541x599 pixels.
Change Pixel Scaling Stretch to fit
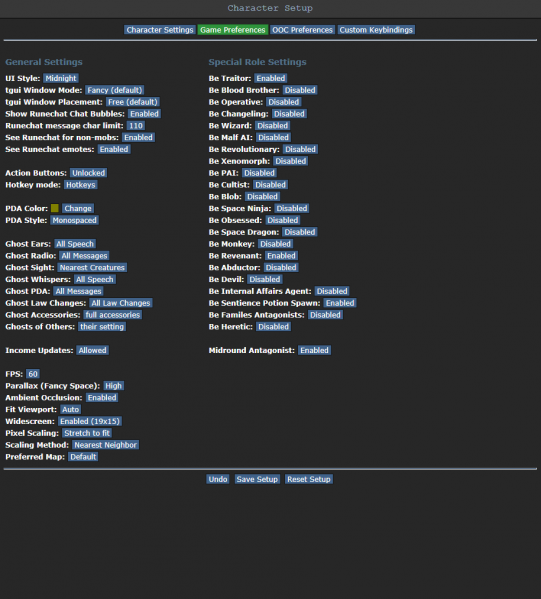pos(87,434)
